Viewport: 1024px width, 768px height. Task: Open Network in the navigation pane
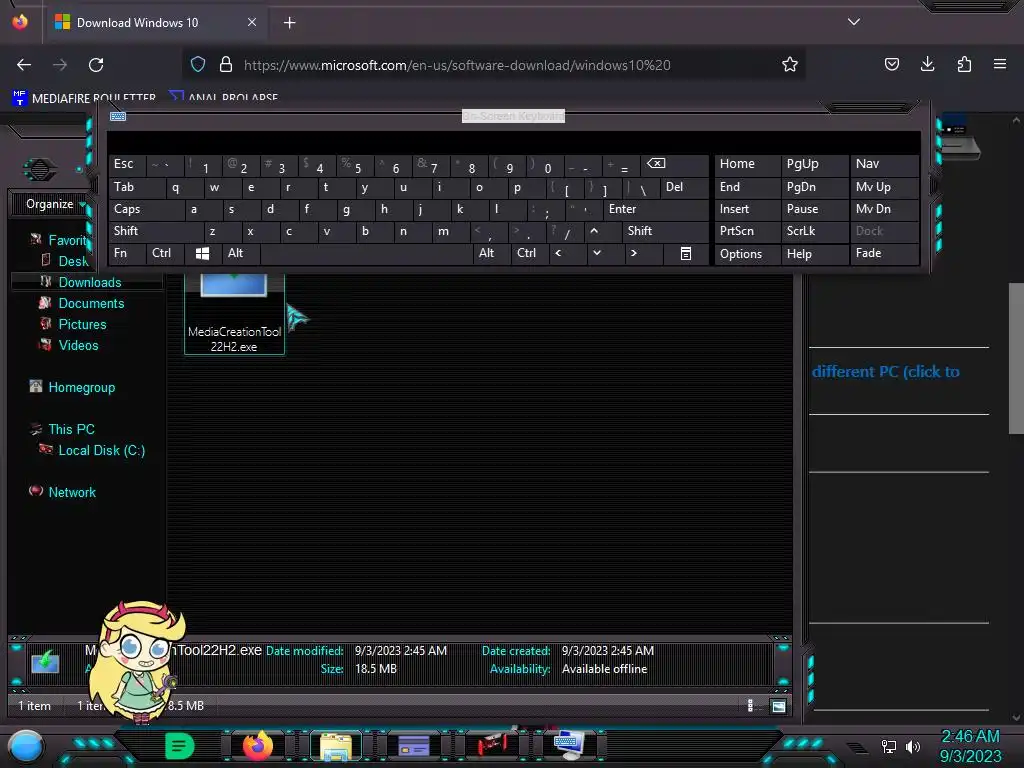tap(72, 492)
